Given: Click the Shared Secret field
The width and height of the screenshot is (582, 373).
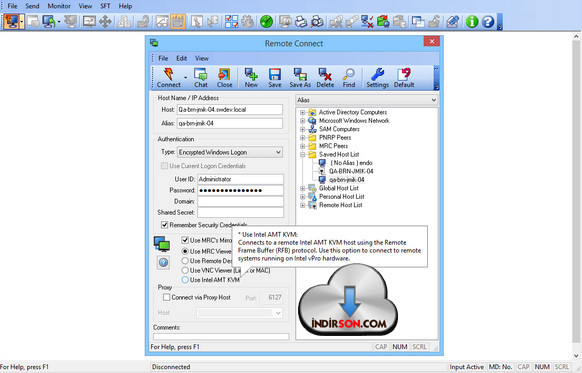Looking at the screenshot, I should point(240,212).
